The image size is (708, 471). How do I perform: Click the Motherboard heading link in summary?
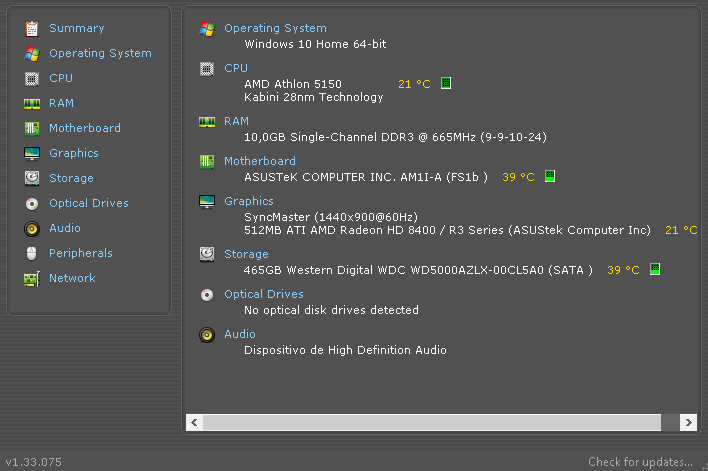[x=260, y=161]
